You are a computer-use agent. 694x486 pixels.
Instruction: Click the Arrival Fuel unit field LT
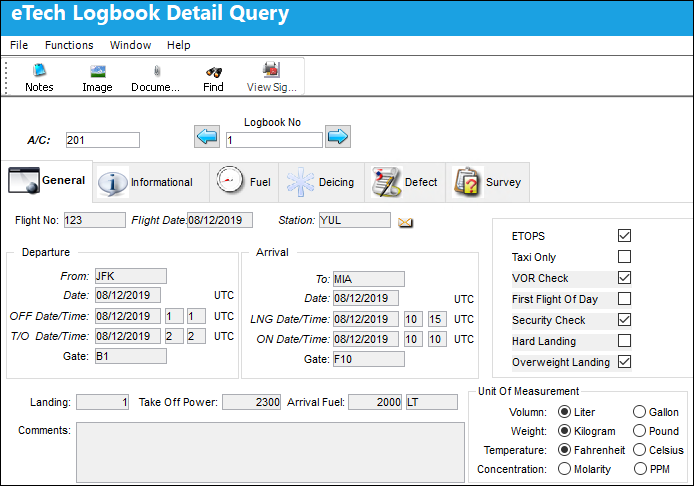[432, 402]
